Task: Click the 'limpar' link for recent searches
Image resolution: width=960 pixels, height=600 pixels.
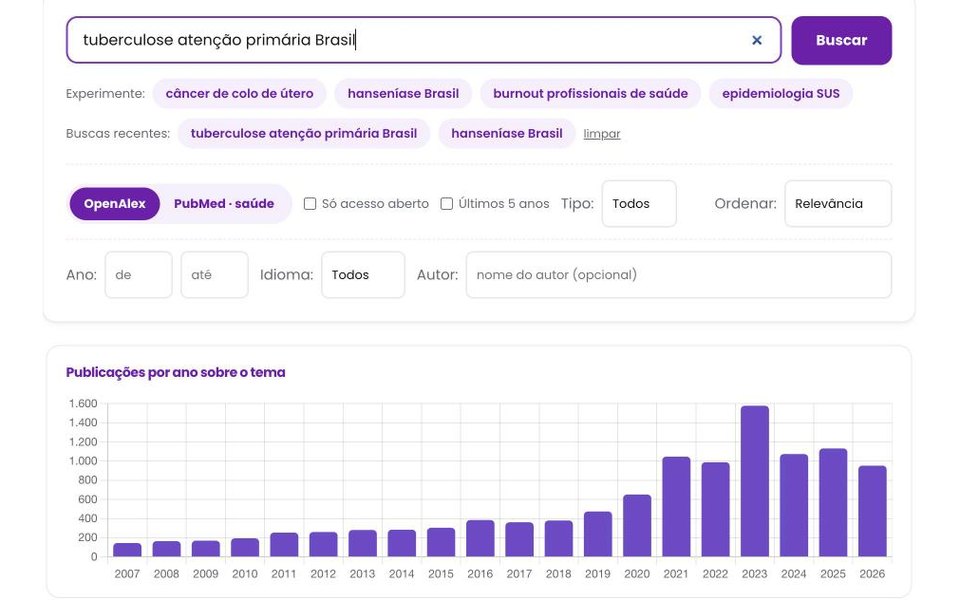Action: click(602, 134)
